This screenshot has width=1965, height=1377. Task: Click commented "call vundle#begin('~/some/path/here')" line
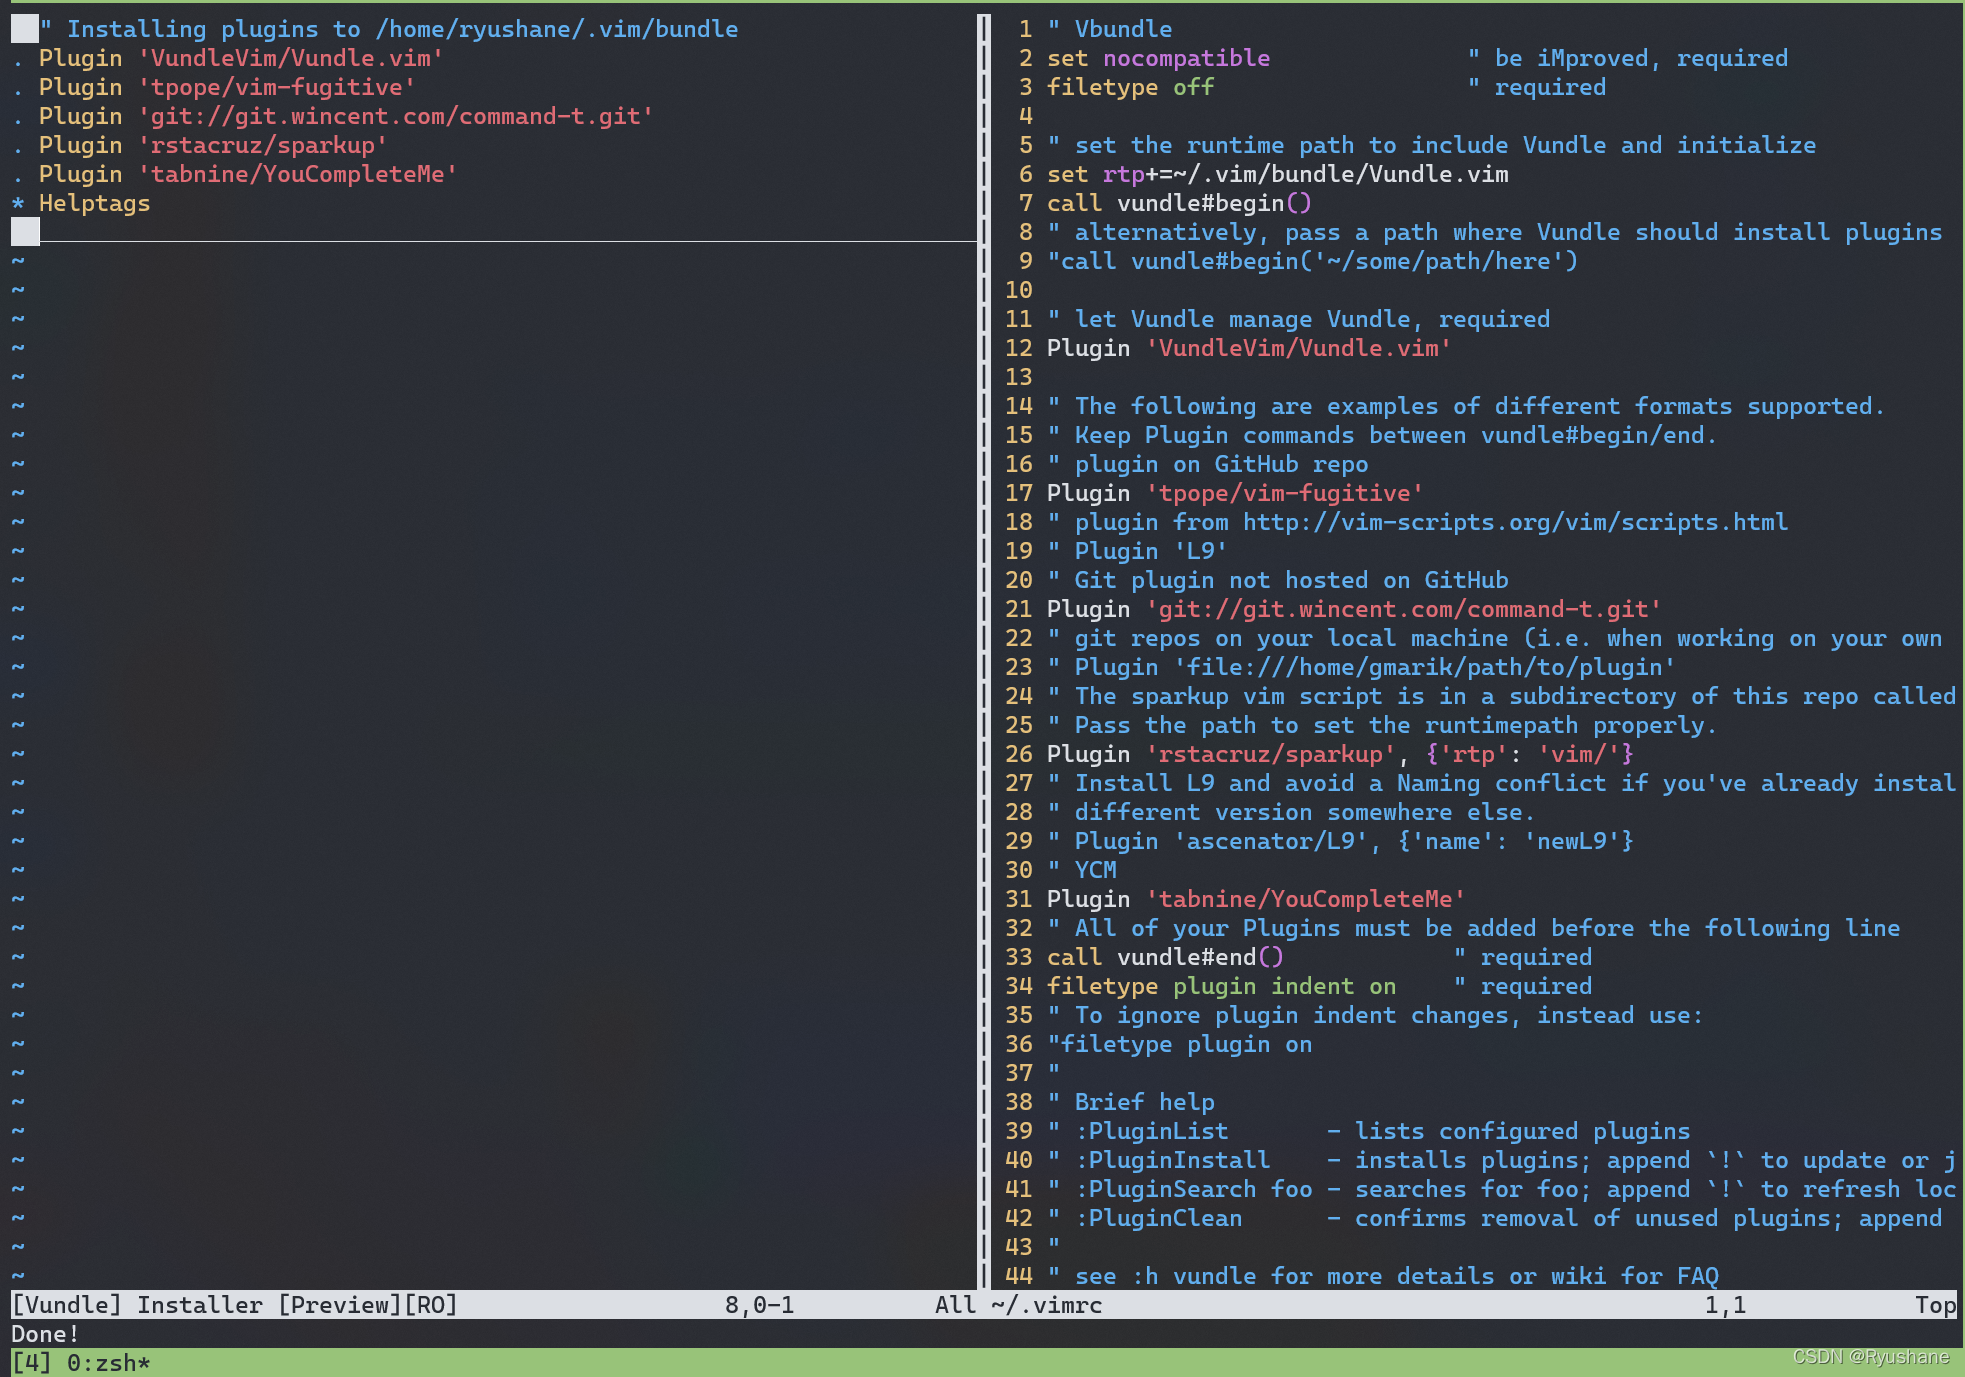(1312, 261)
